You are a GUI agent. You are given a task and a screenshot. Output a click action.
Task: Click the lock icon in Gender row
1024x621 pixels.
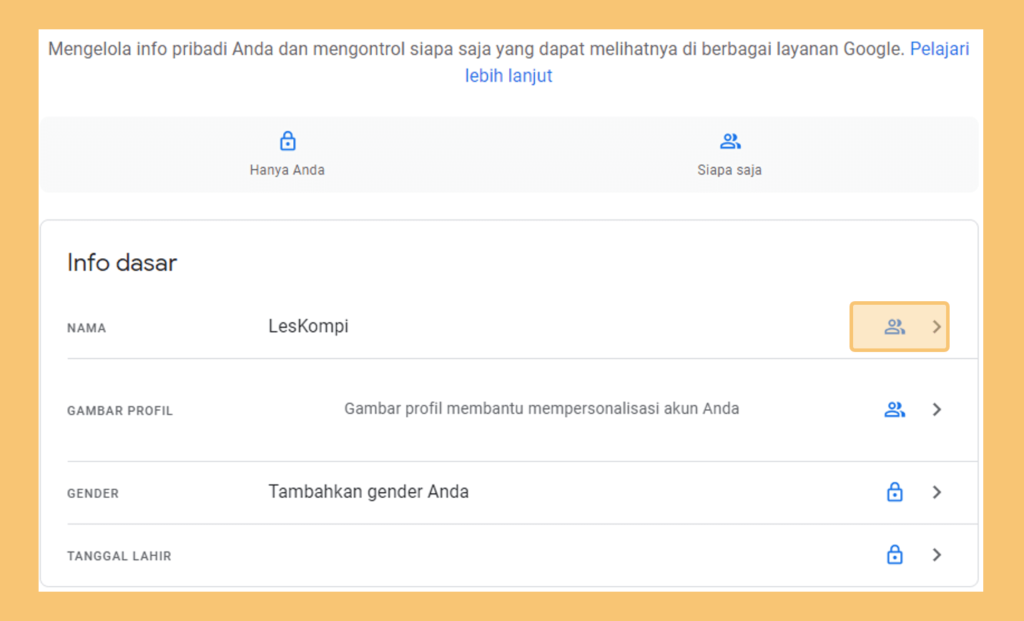(x=895, y=492)
